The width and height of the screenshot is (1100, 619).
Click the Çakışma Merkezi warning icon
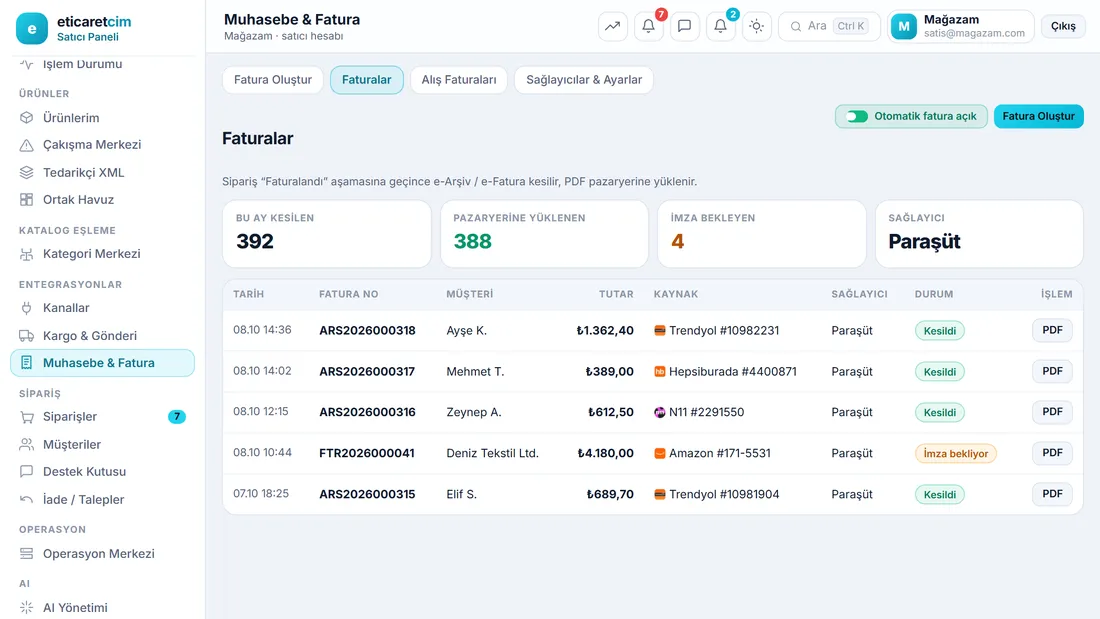27,145
